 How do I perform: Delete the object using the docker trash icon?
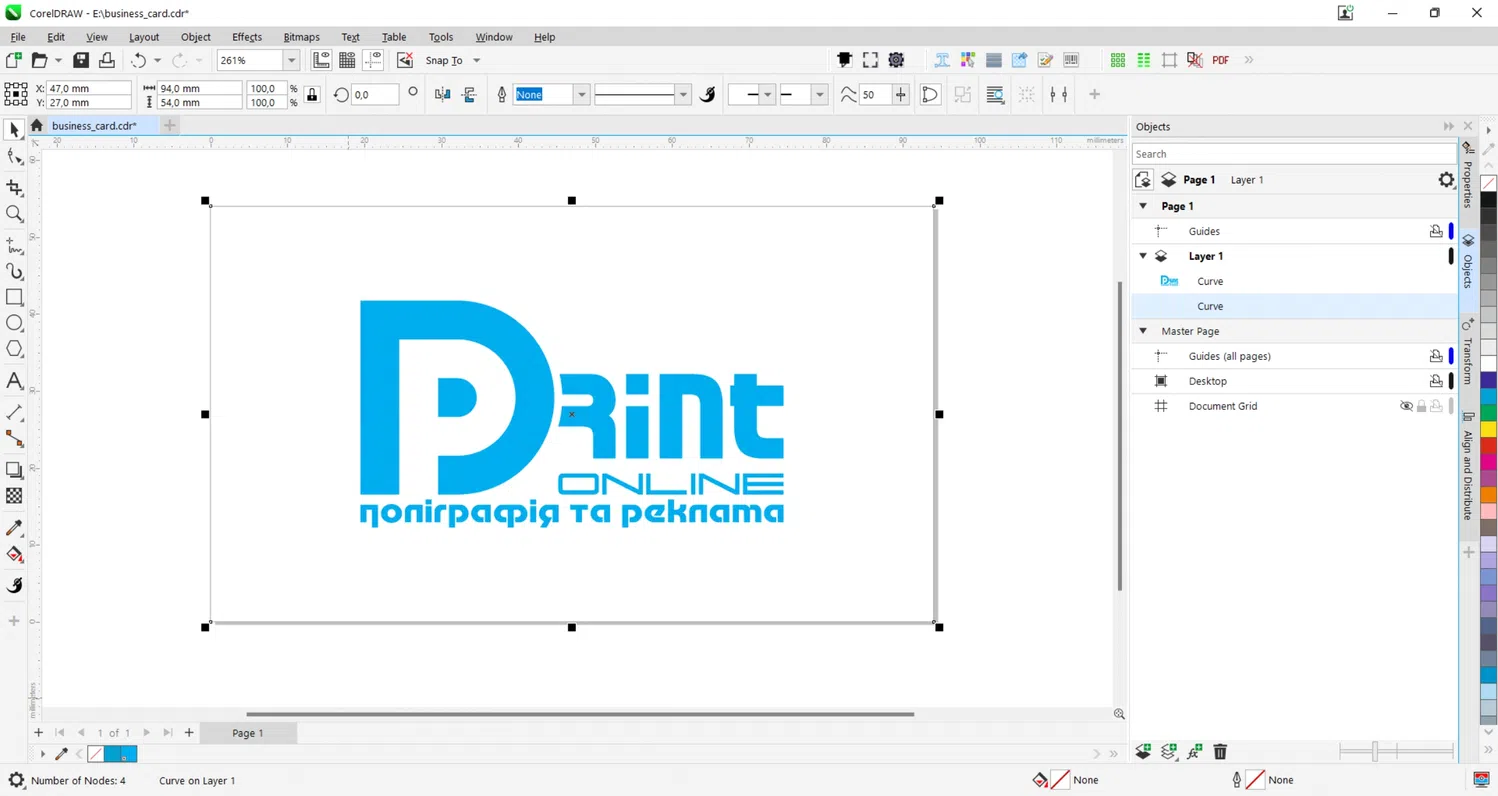[x=1220, y=752]
